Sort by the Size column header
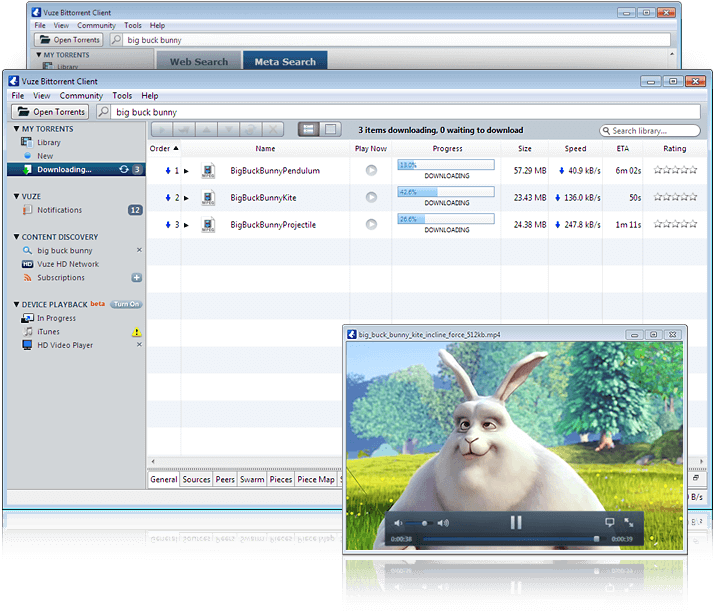The image size is (713, 611). pyautogui.click(x=525, y=149)
